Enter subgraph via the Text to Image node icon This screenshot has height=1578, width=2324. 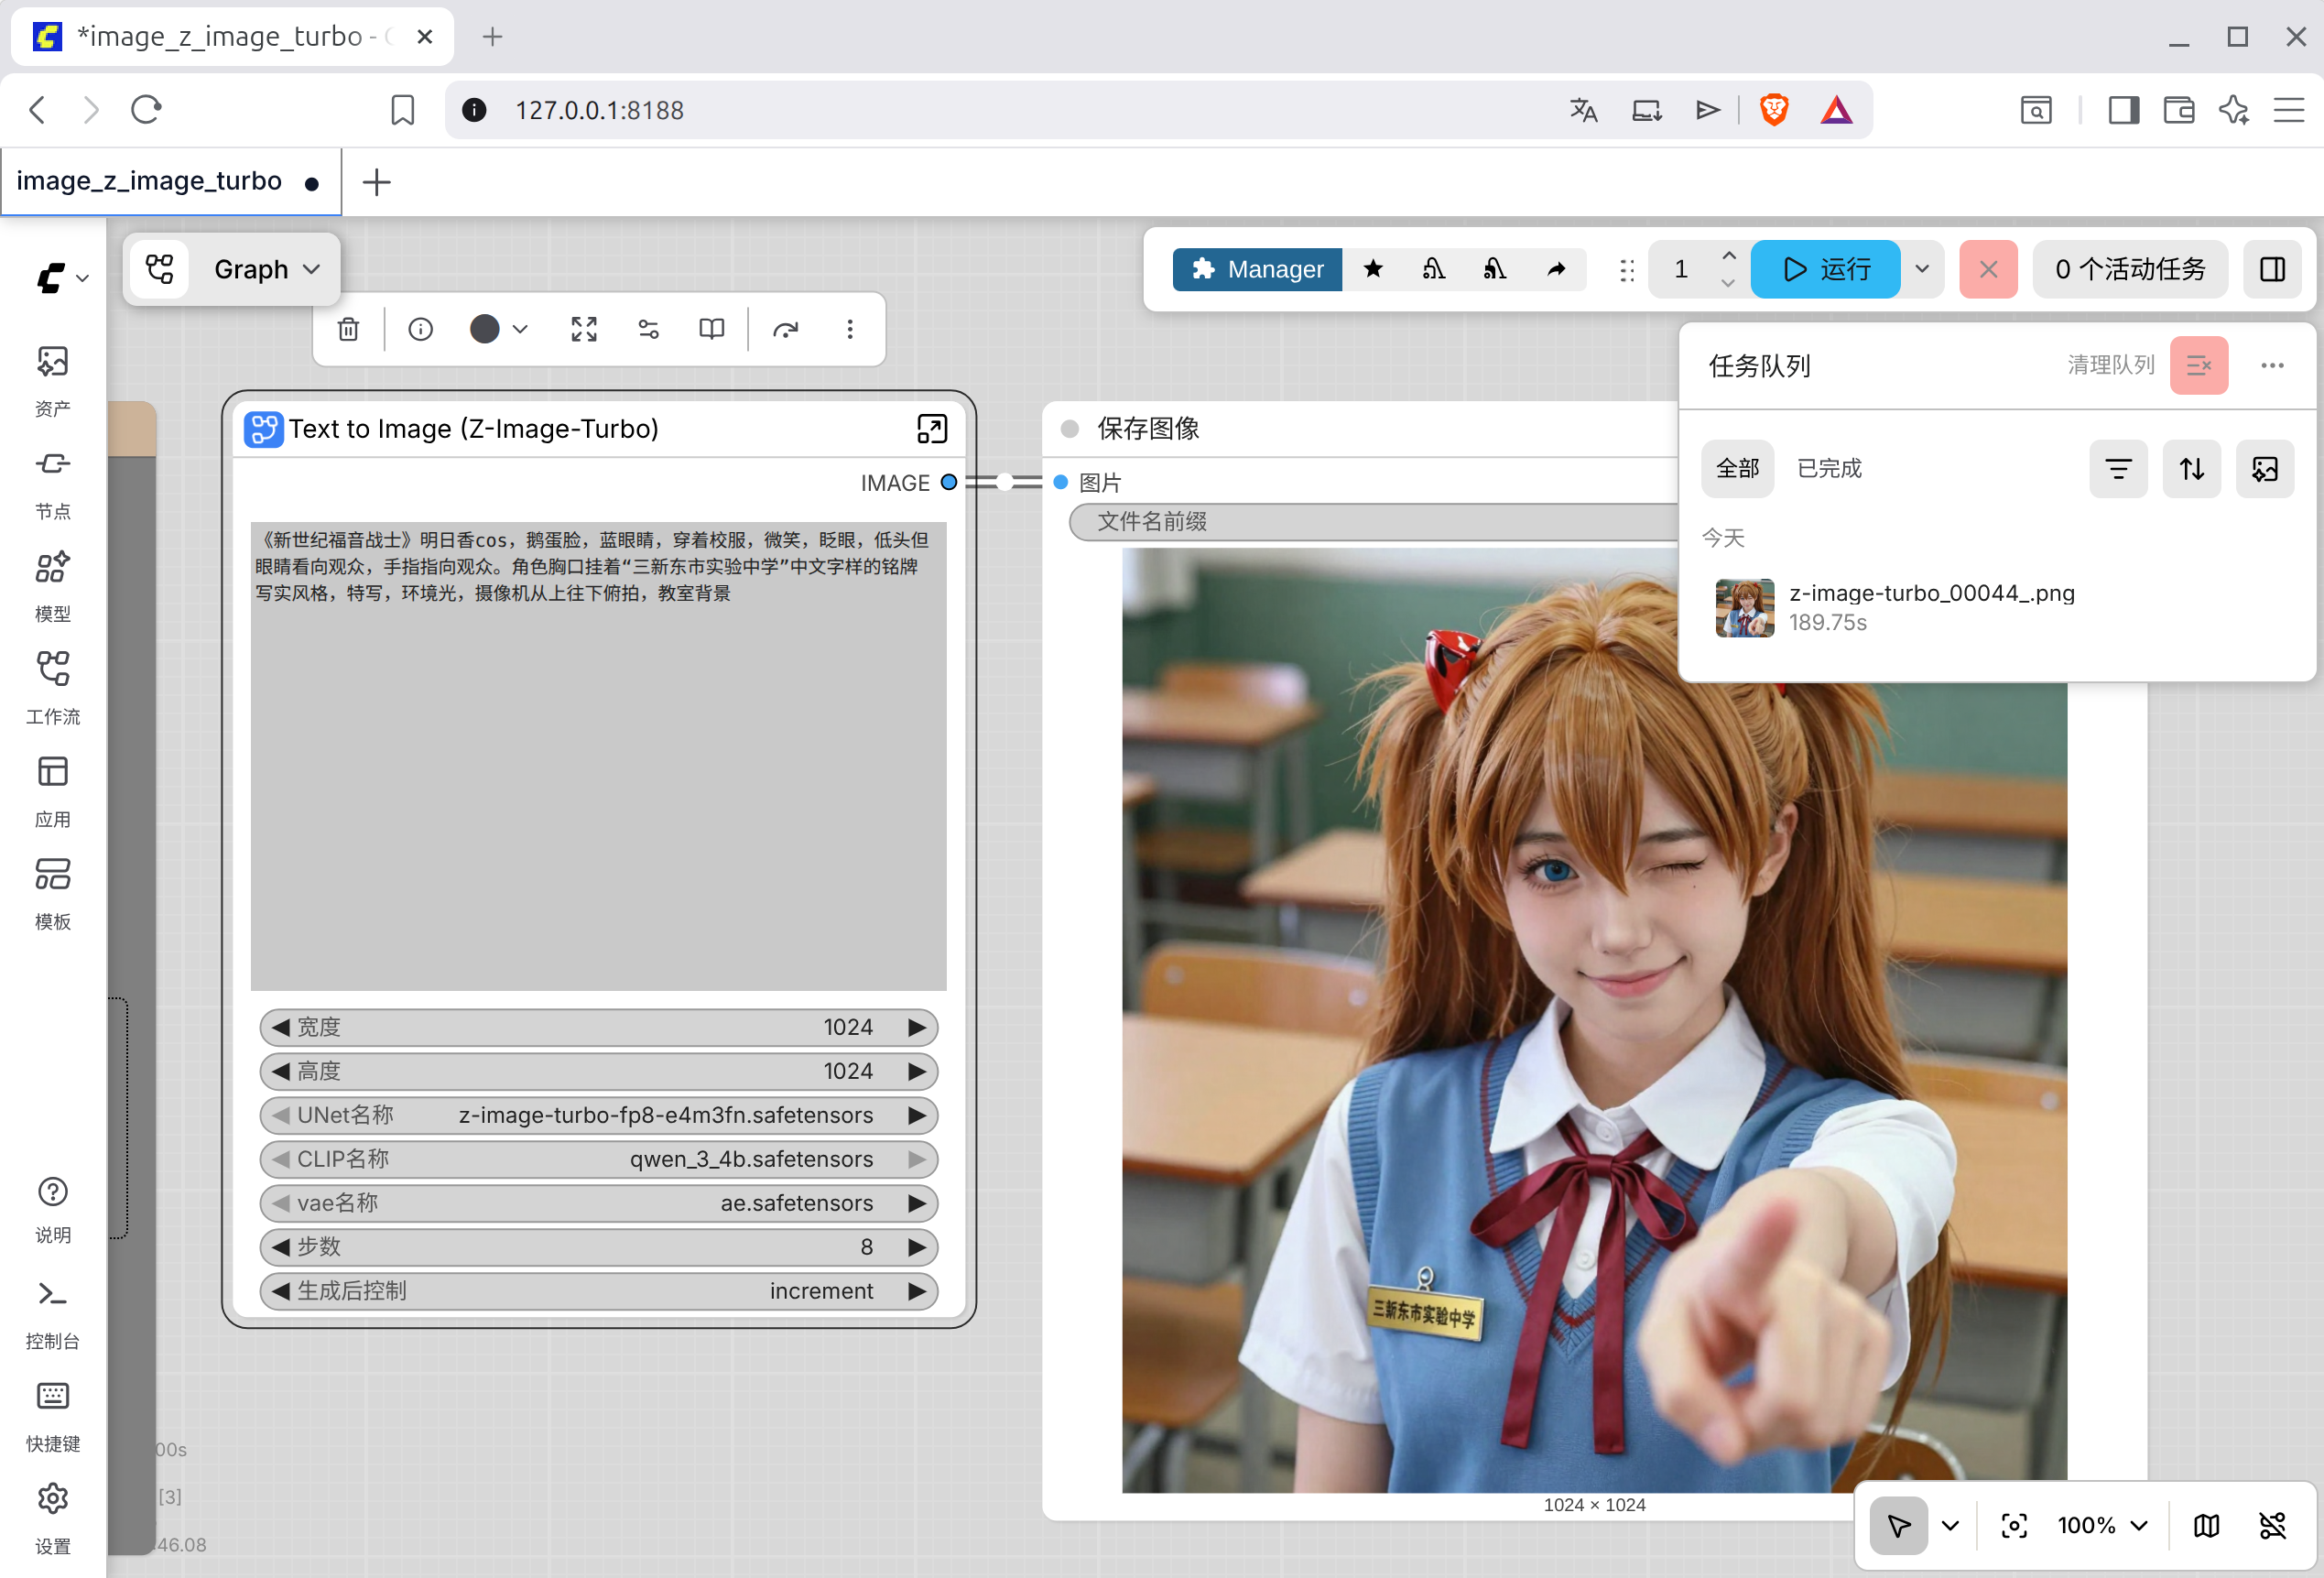[932, 429]
